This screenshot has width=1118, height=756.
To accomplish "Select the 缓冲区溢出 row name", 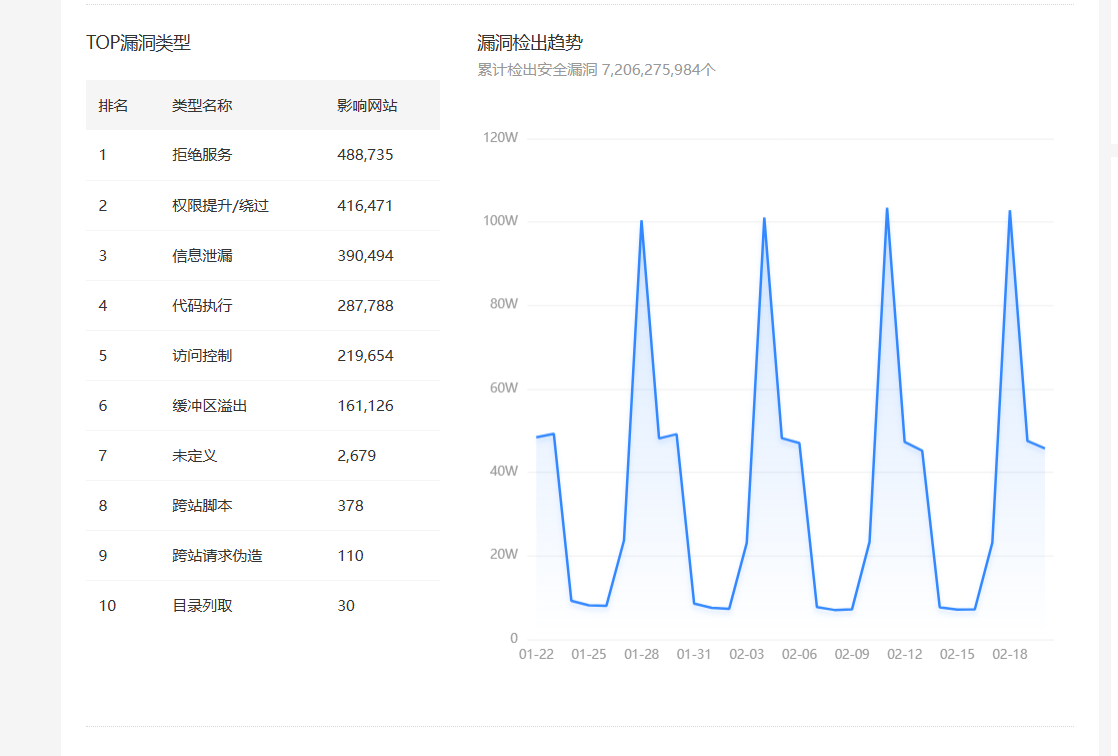I will pos(210,406).
